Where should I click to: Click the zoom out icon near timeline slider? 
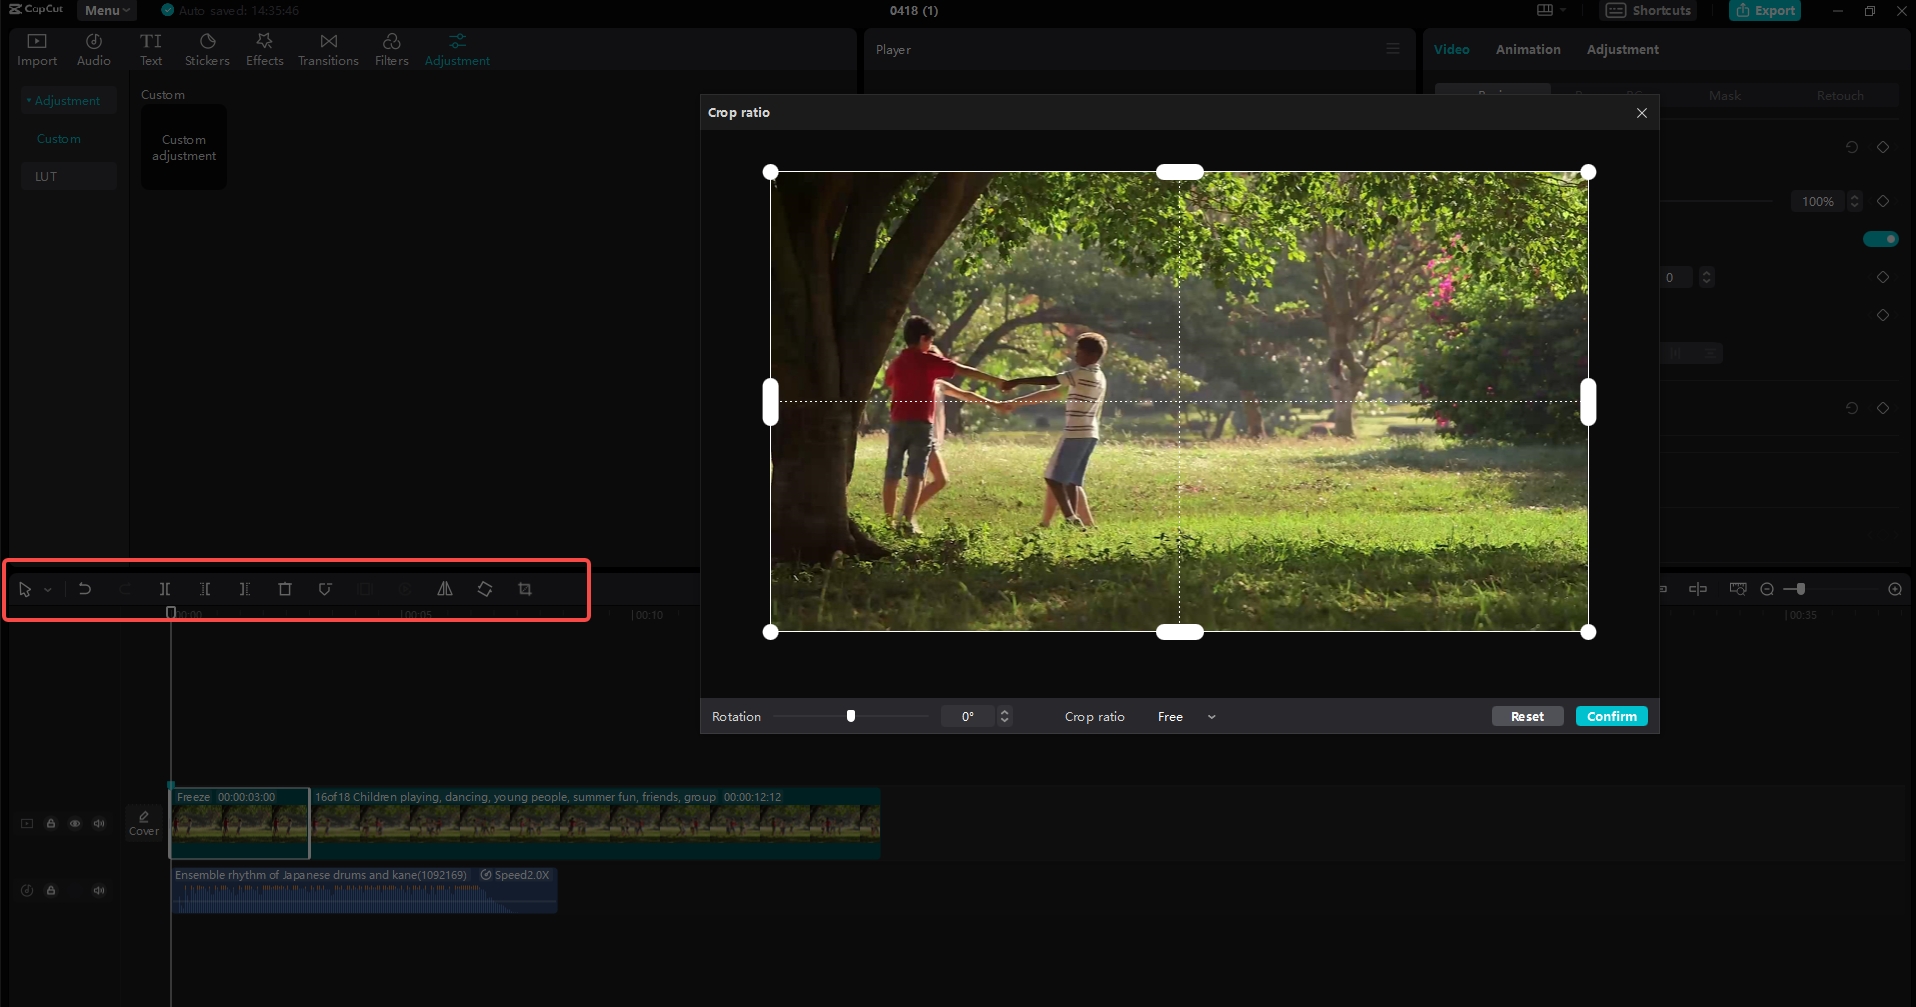tap(1766, 589)
